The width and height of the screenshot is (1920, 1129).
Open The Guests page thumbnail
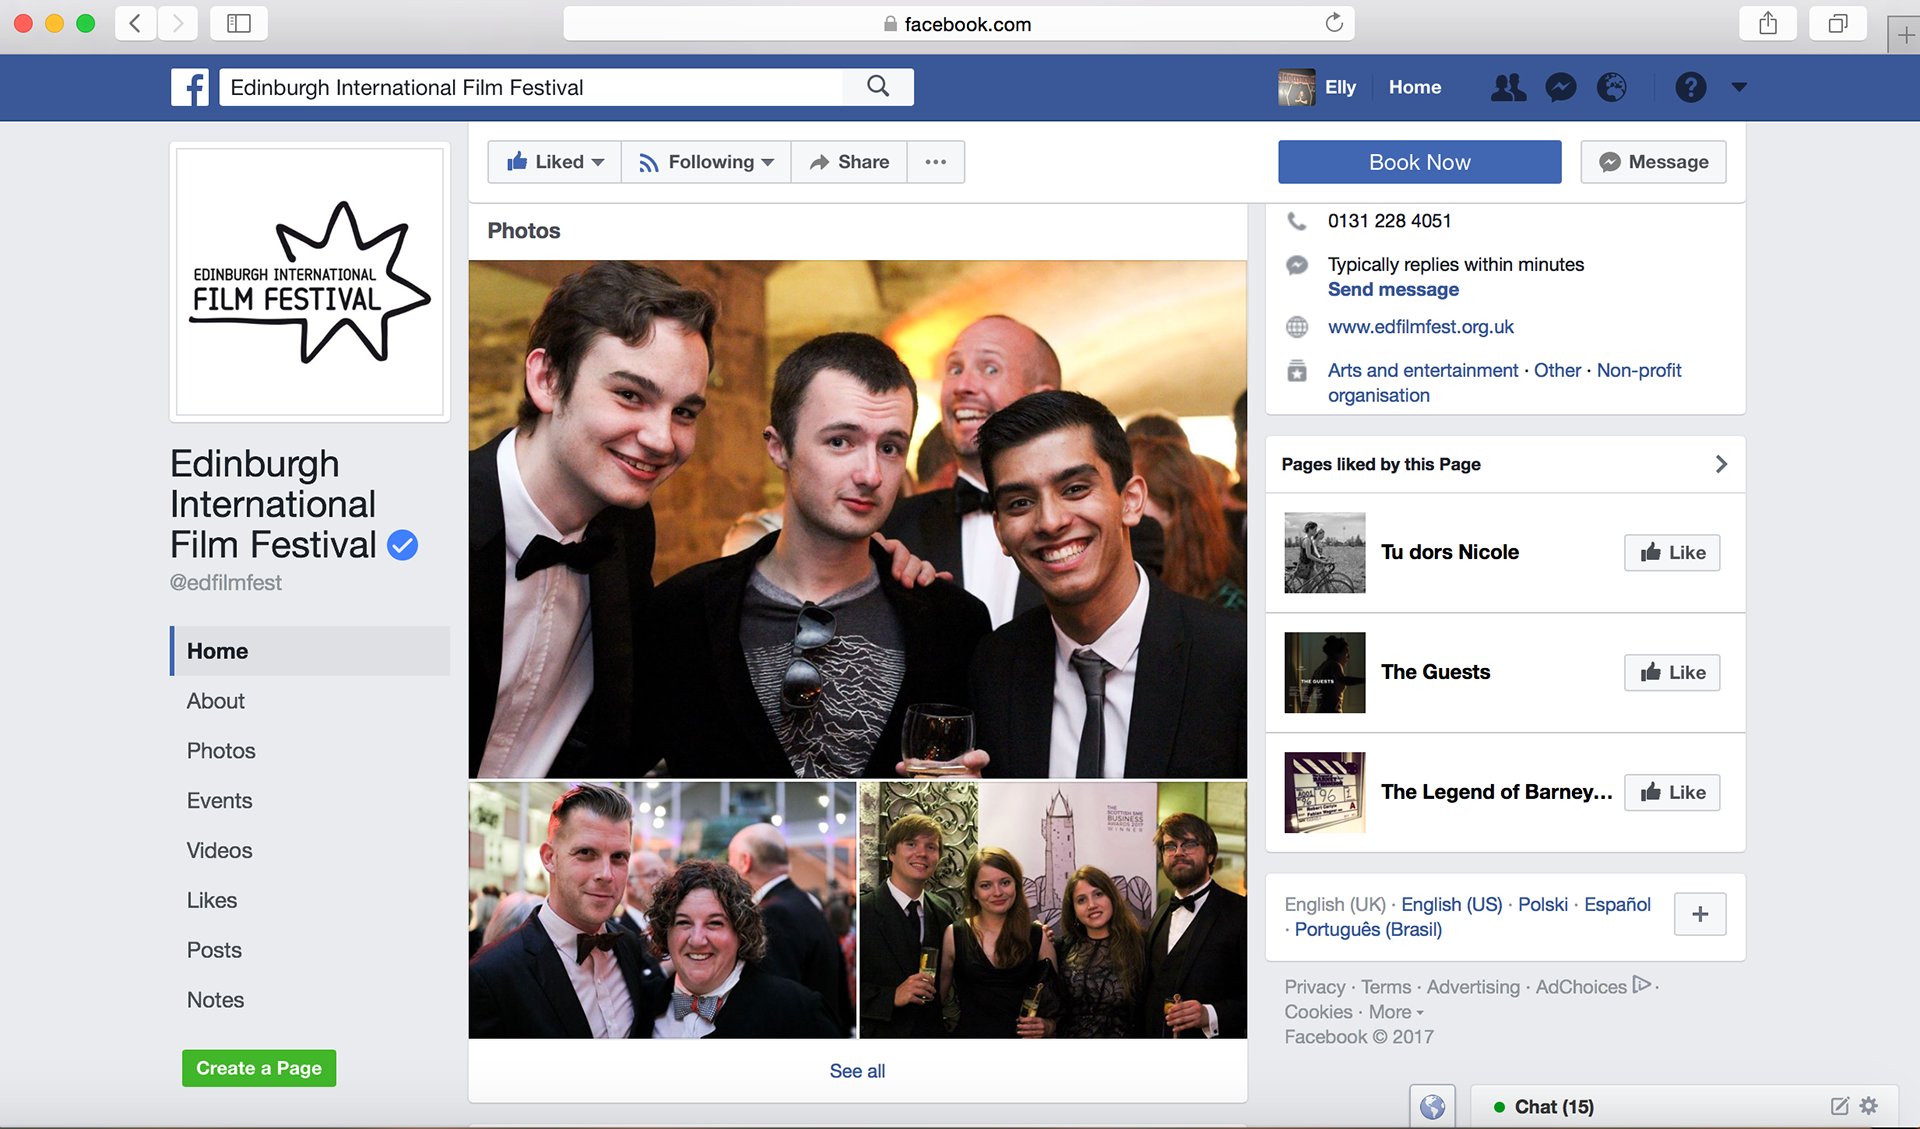click(1325, 673)
